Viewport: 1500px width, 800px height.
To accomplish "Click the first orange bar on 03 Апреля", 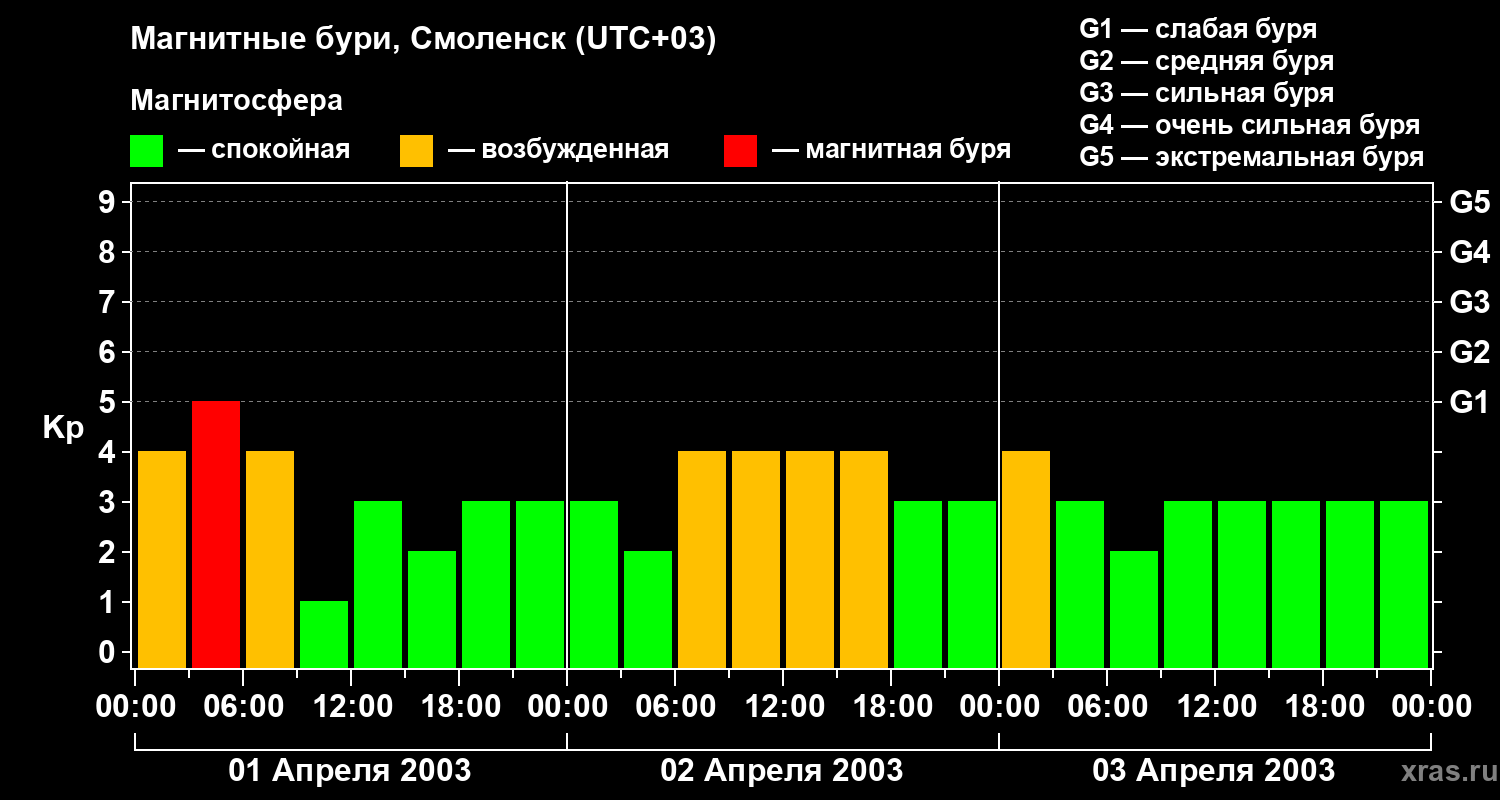I will pos(1026,559).
